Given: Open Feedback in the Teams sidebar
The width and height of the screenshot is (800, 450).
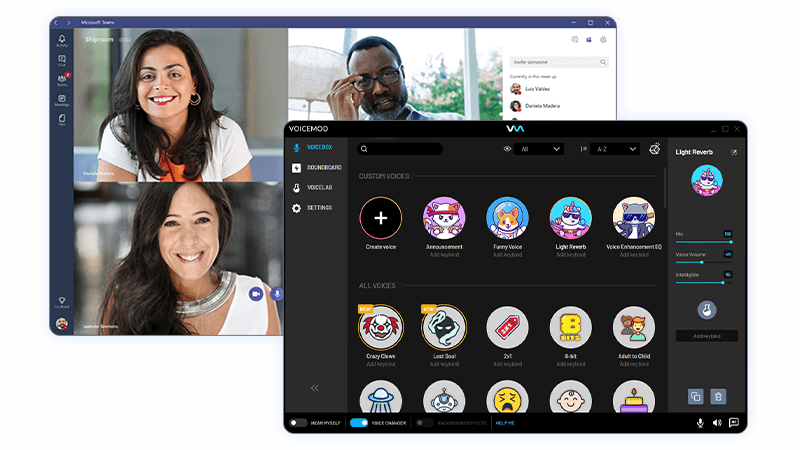Looking at the screenshot, I should (x=62, y=303).
